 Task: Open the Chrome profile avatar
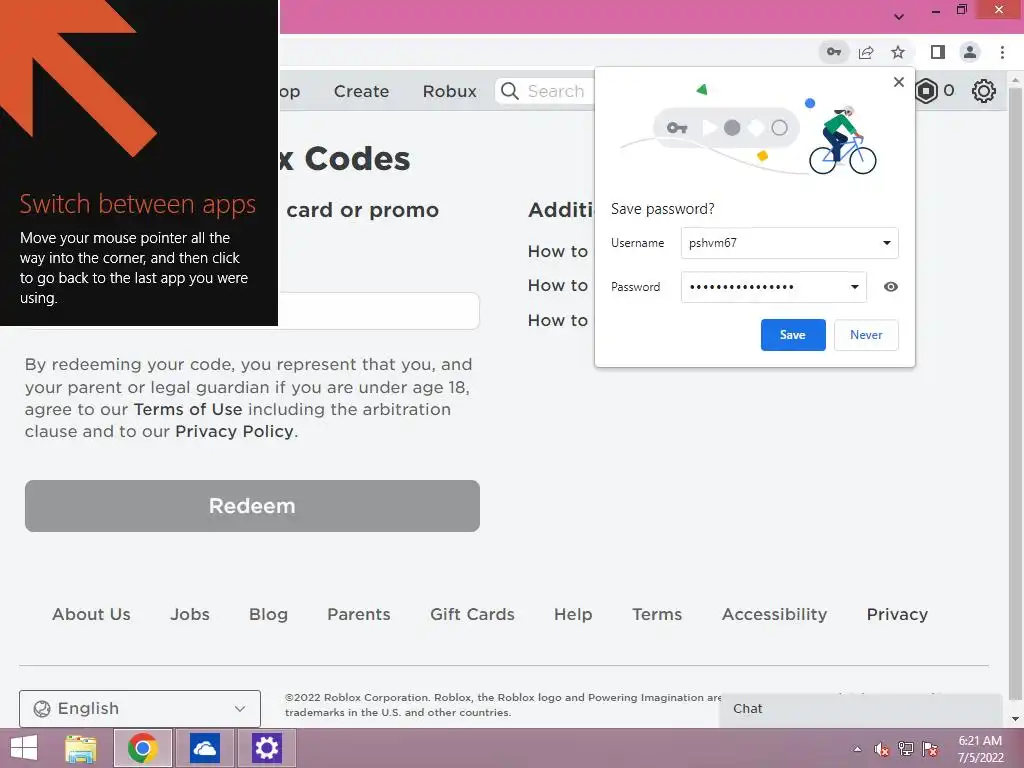point(970,52)
